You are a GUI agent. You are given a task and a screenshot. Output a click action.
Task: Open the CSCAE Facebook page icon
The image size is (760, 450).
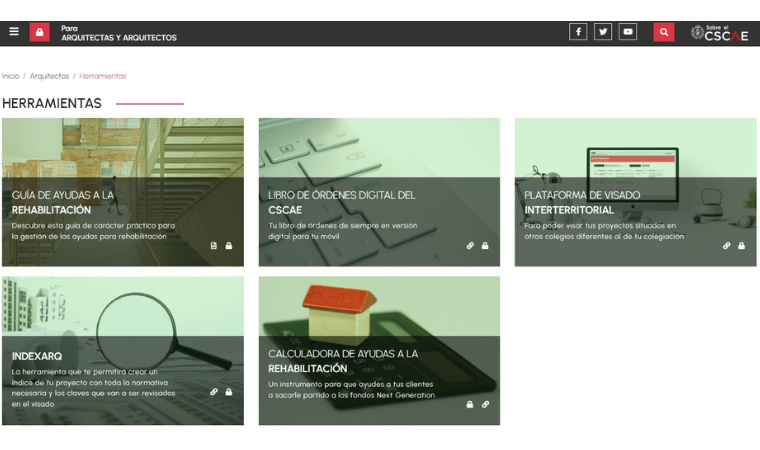pyautogui.click(x=578, y=32)
